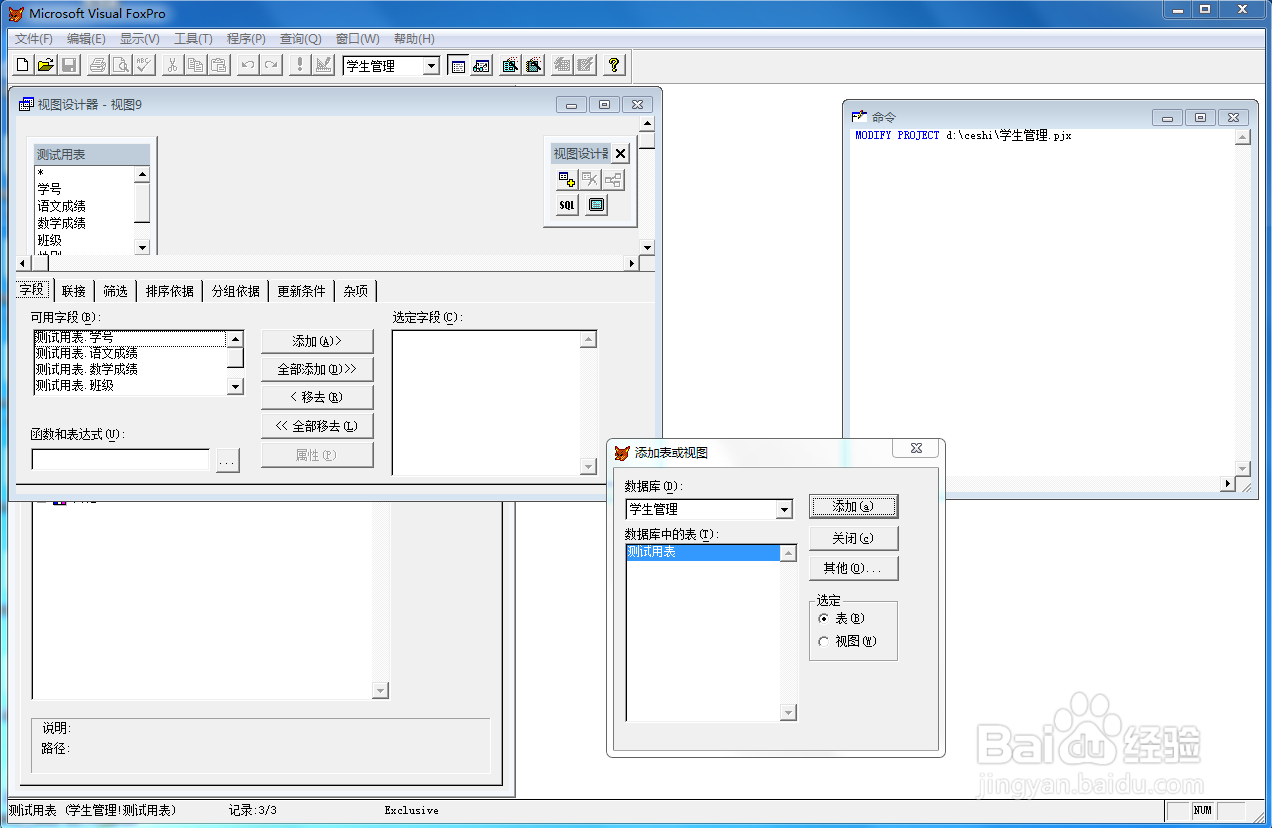
Task: Open the 帮助(H) menu
Action: click(414, 39)
